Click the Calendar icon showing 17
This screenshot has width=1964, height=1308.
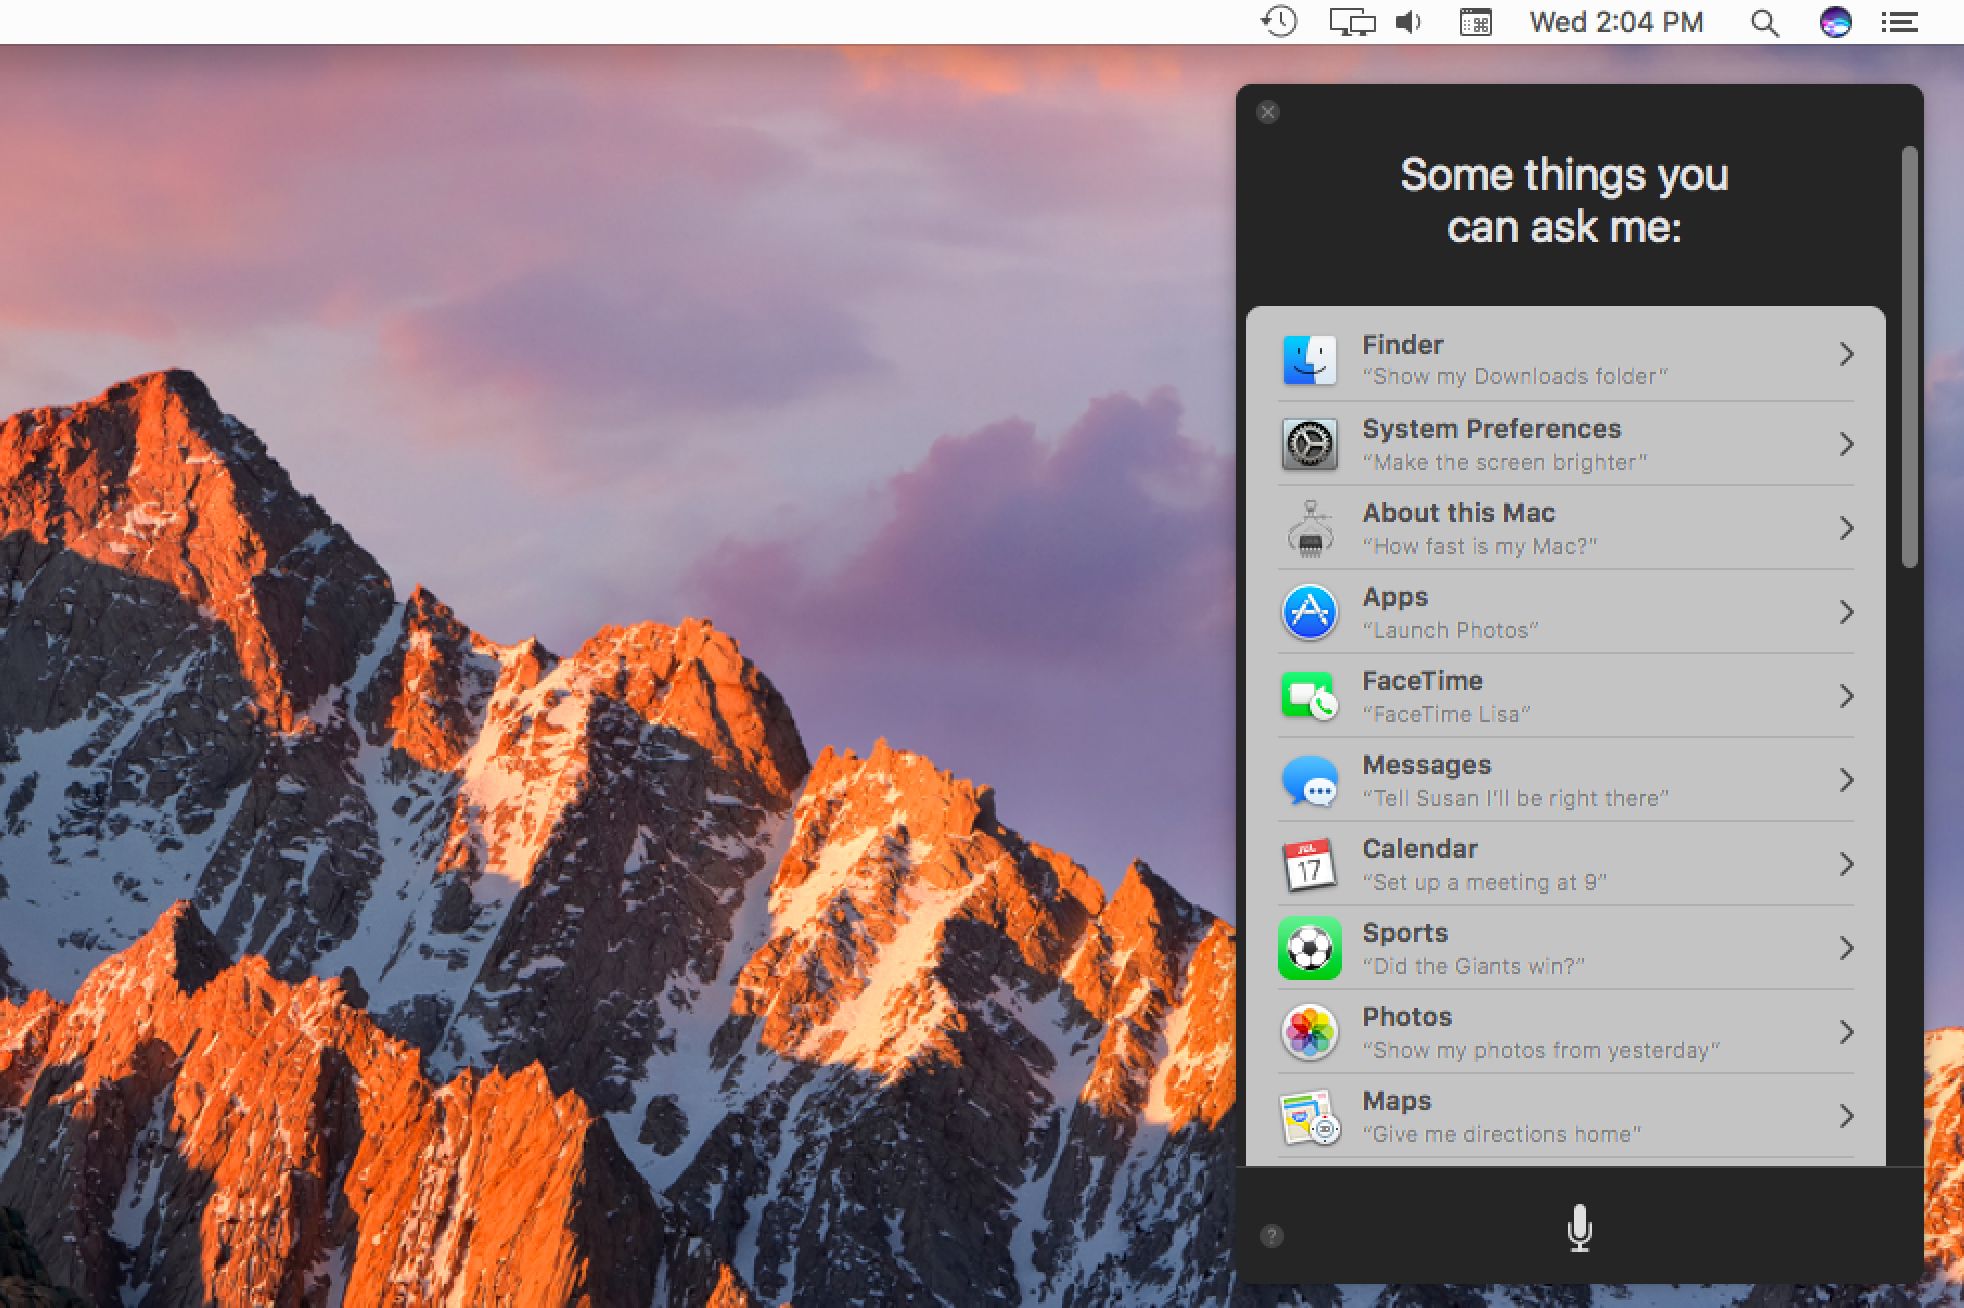point(1309,864)
